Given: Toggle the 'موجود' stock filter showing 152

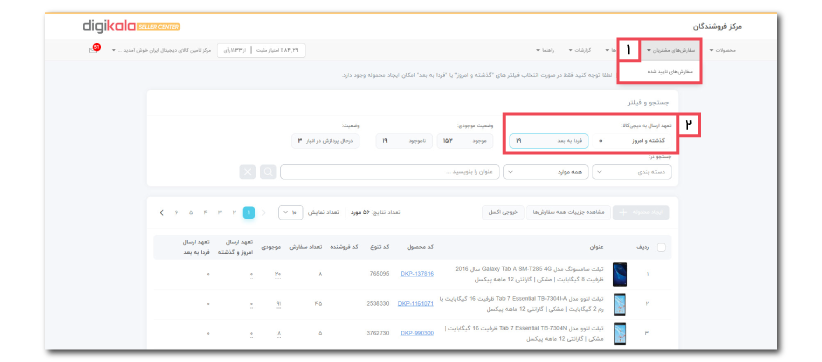Looking at the screenshot, I should click(x=465, y=141).
